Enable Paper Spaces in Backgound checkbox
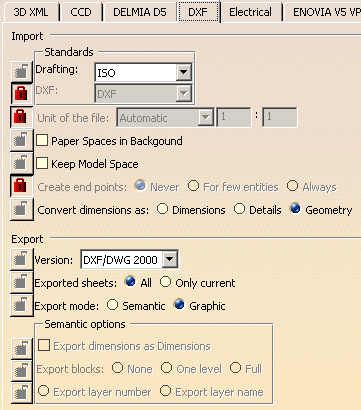 (42, 140)
